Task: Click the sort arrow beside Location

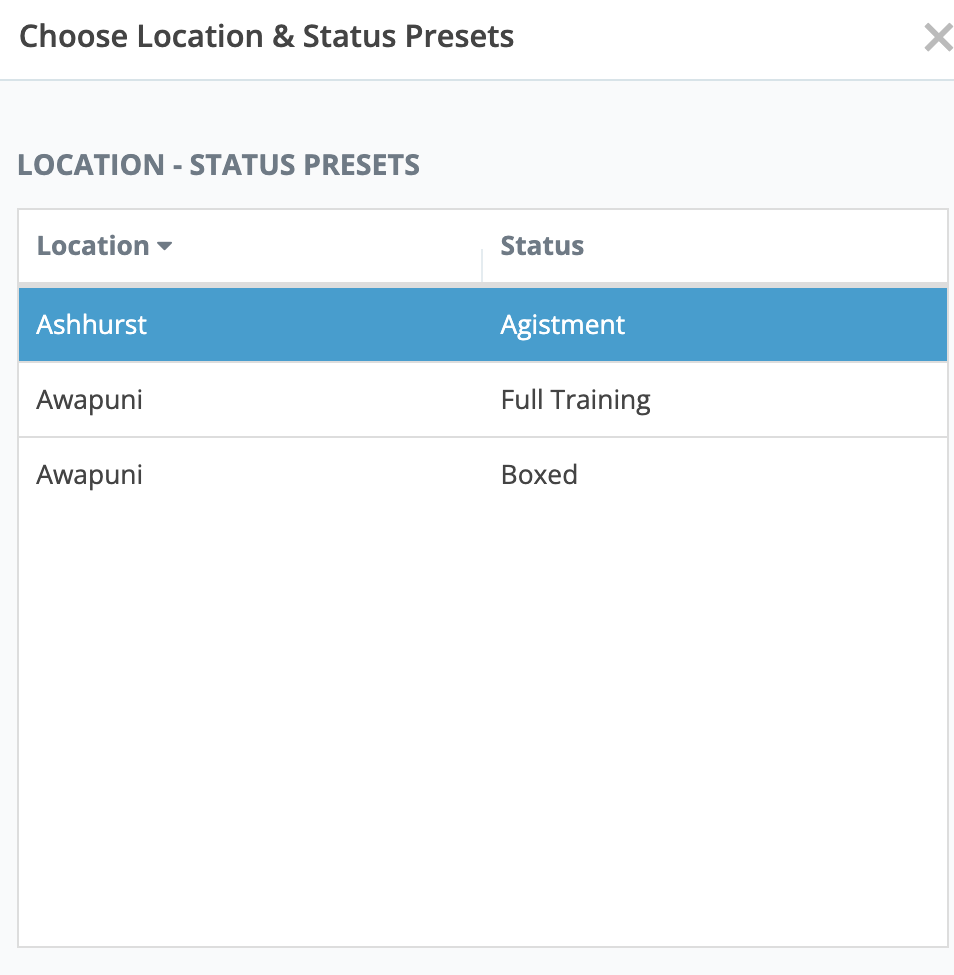Action: (x=165, y=246)
